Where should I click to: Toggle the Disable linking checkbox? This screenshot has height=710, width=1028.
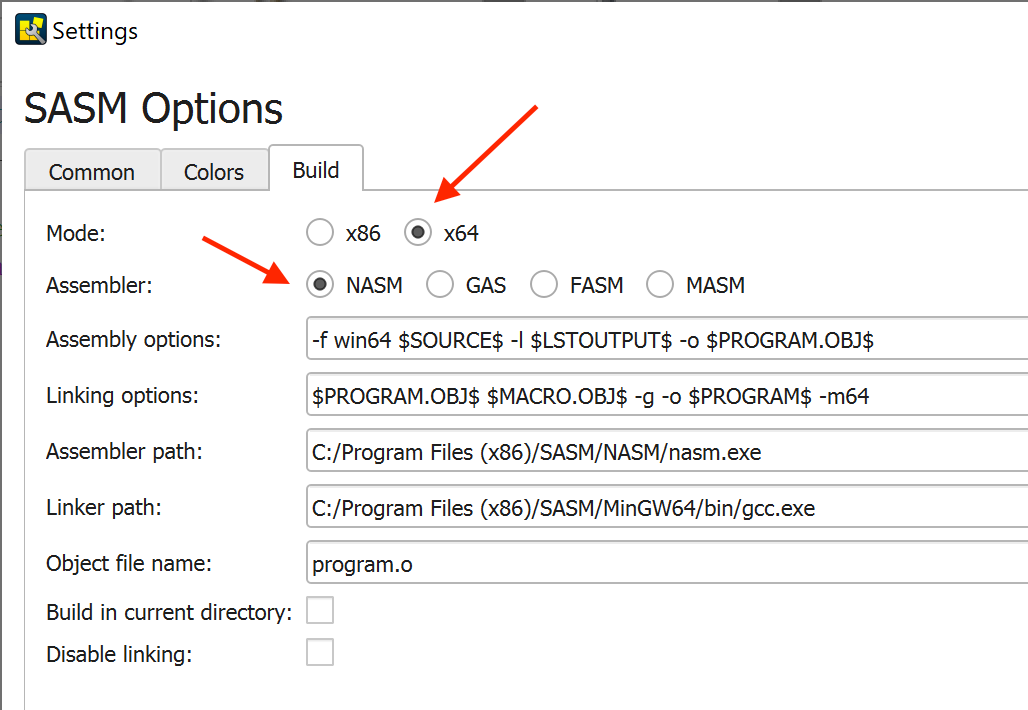coord(320,654)
